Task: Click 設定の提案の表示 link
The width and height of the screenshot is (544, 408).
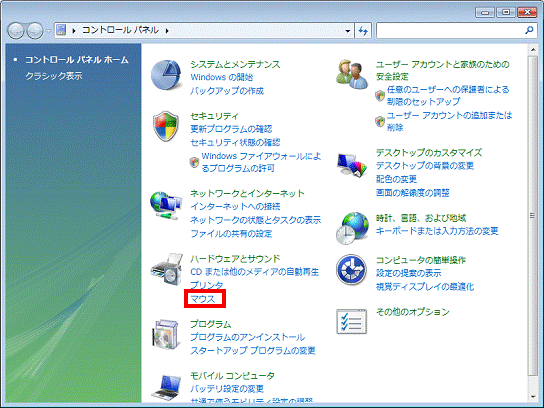Action: 409,273
